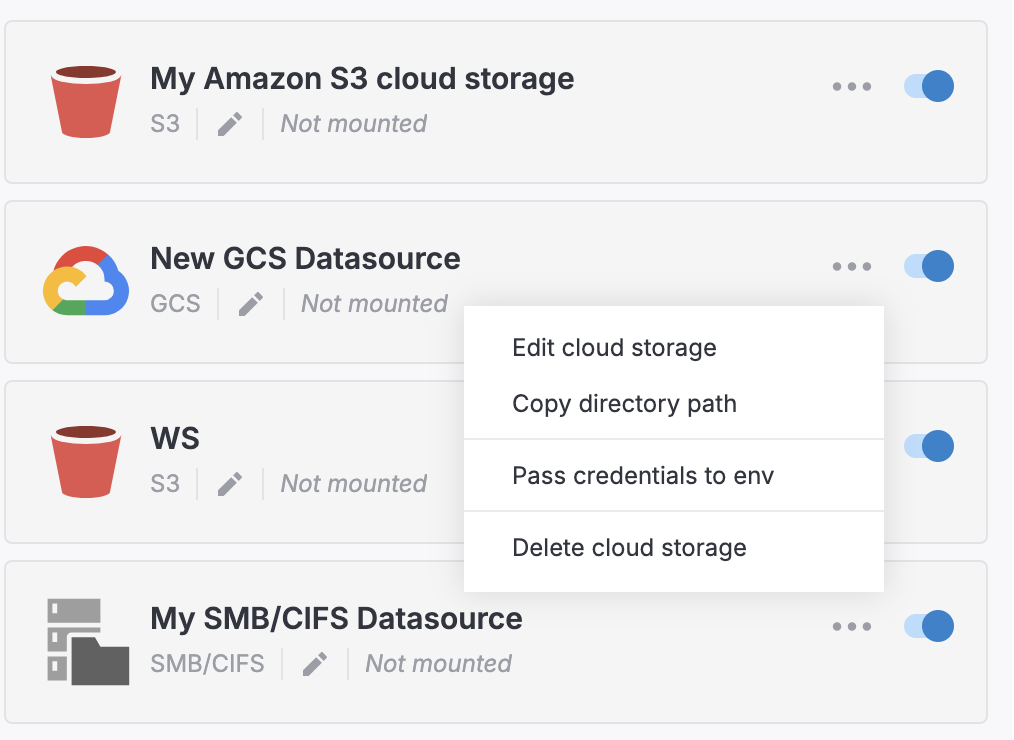
Task: Toggle the New GCS Datasource switch off
Action: pyautogui.click(x=928, y=266)
